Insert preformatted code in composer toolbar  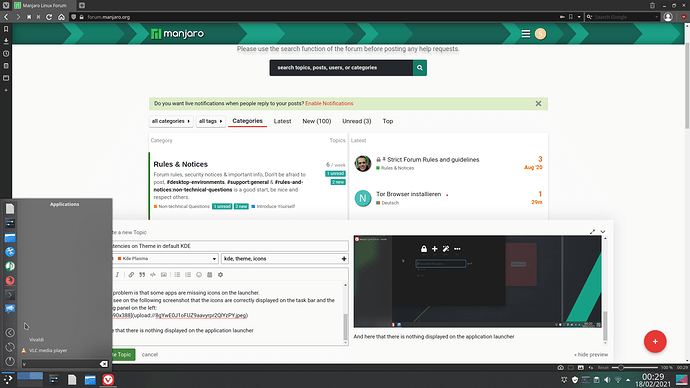pyautogui.click(x=153, y=275)
